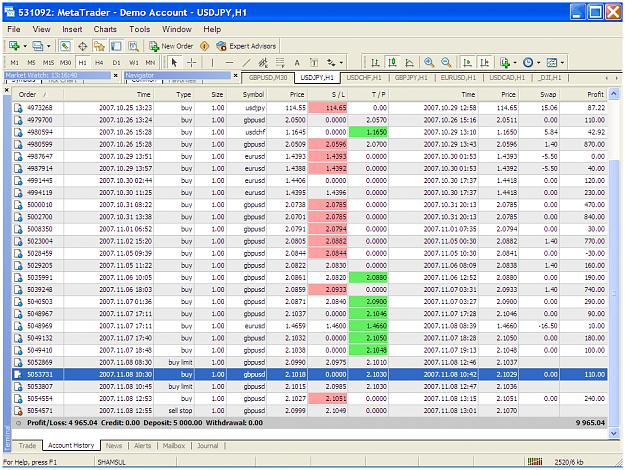Screen dimensions: 625x470
Task: Open the Trade terminal tab
Action: coord(28,446)
